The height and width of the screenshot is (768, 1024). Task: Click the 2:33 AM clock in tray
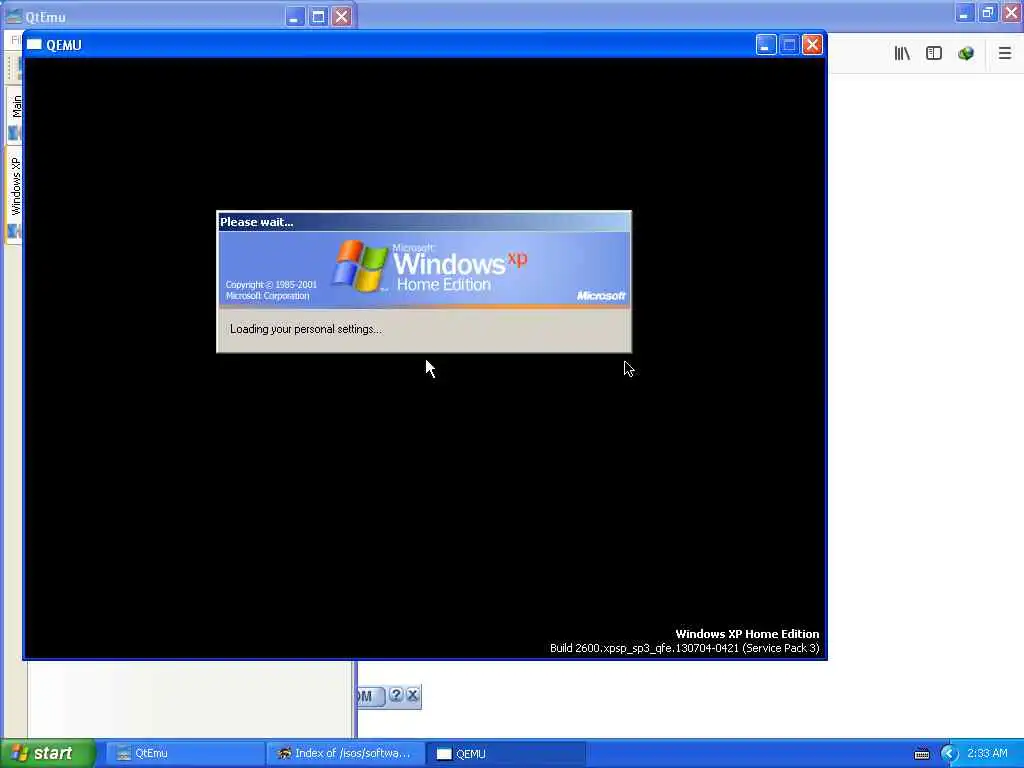coord(987,754)
